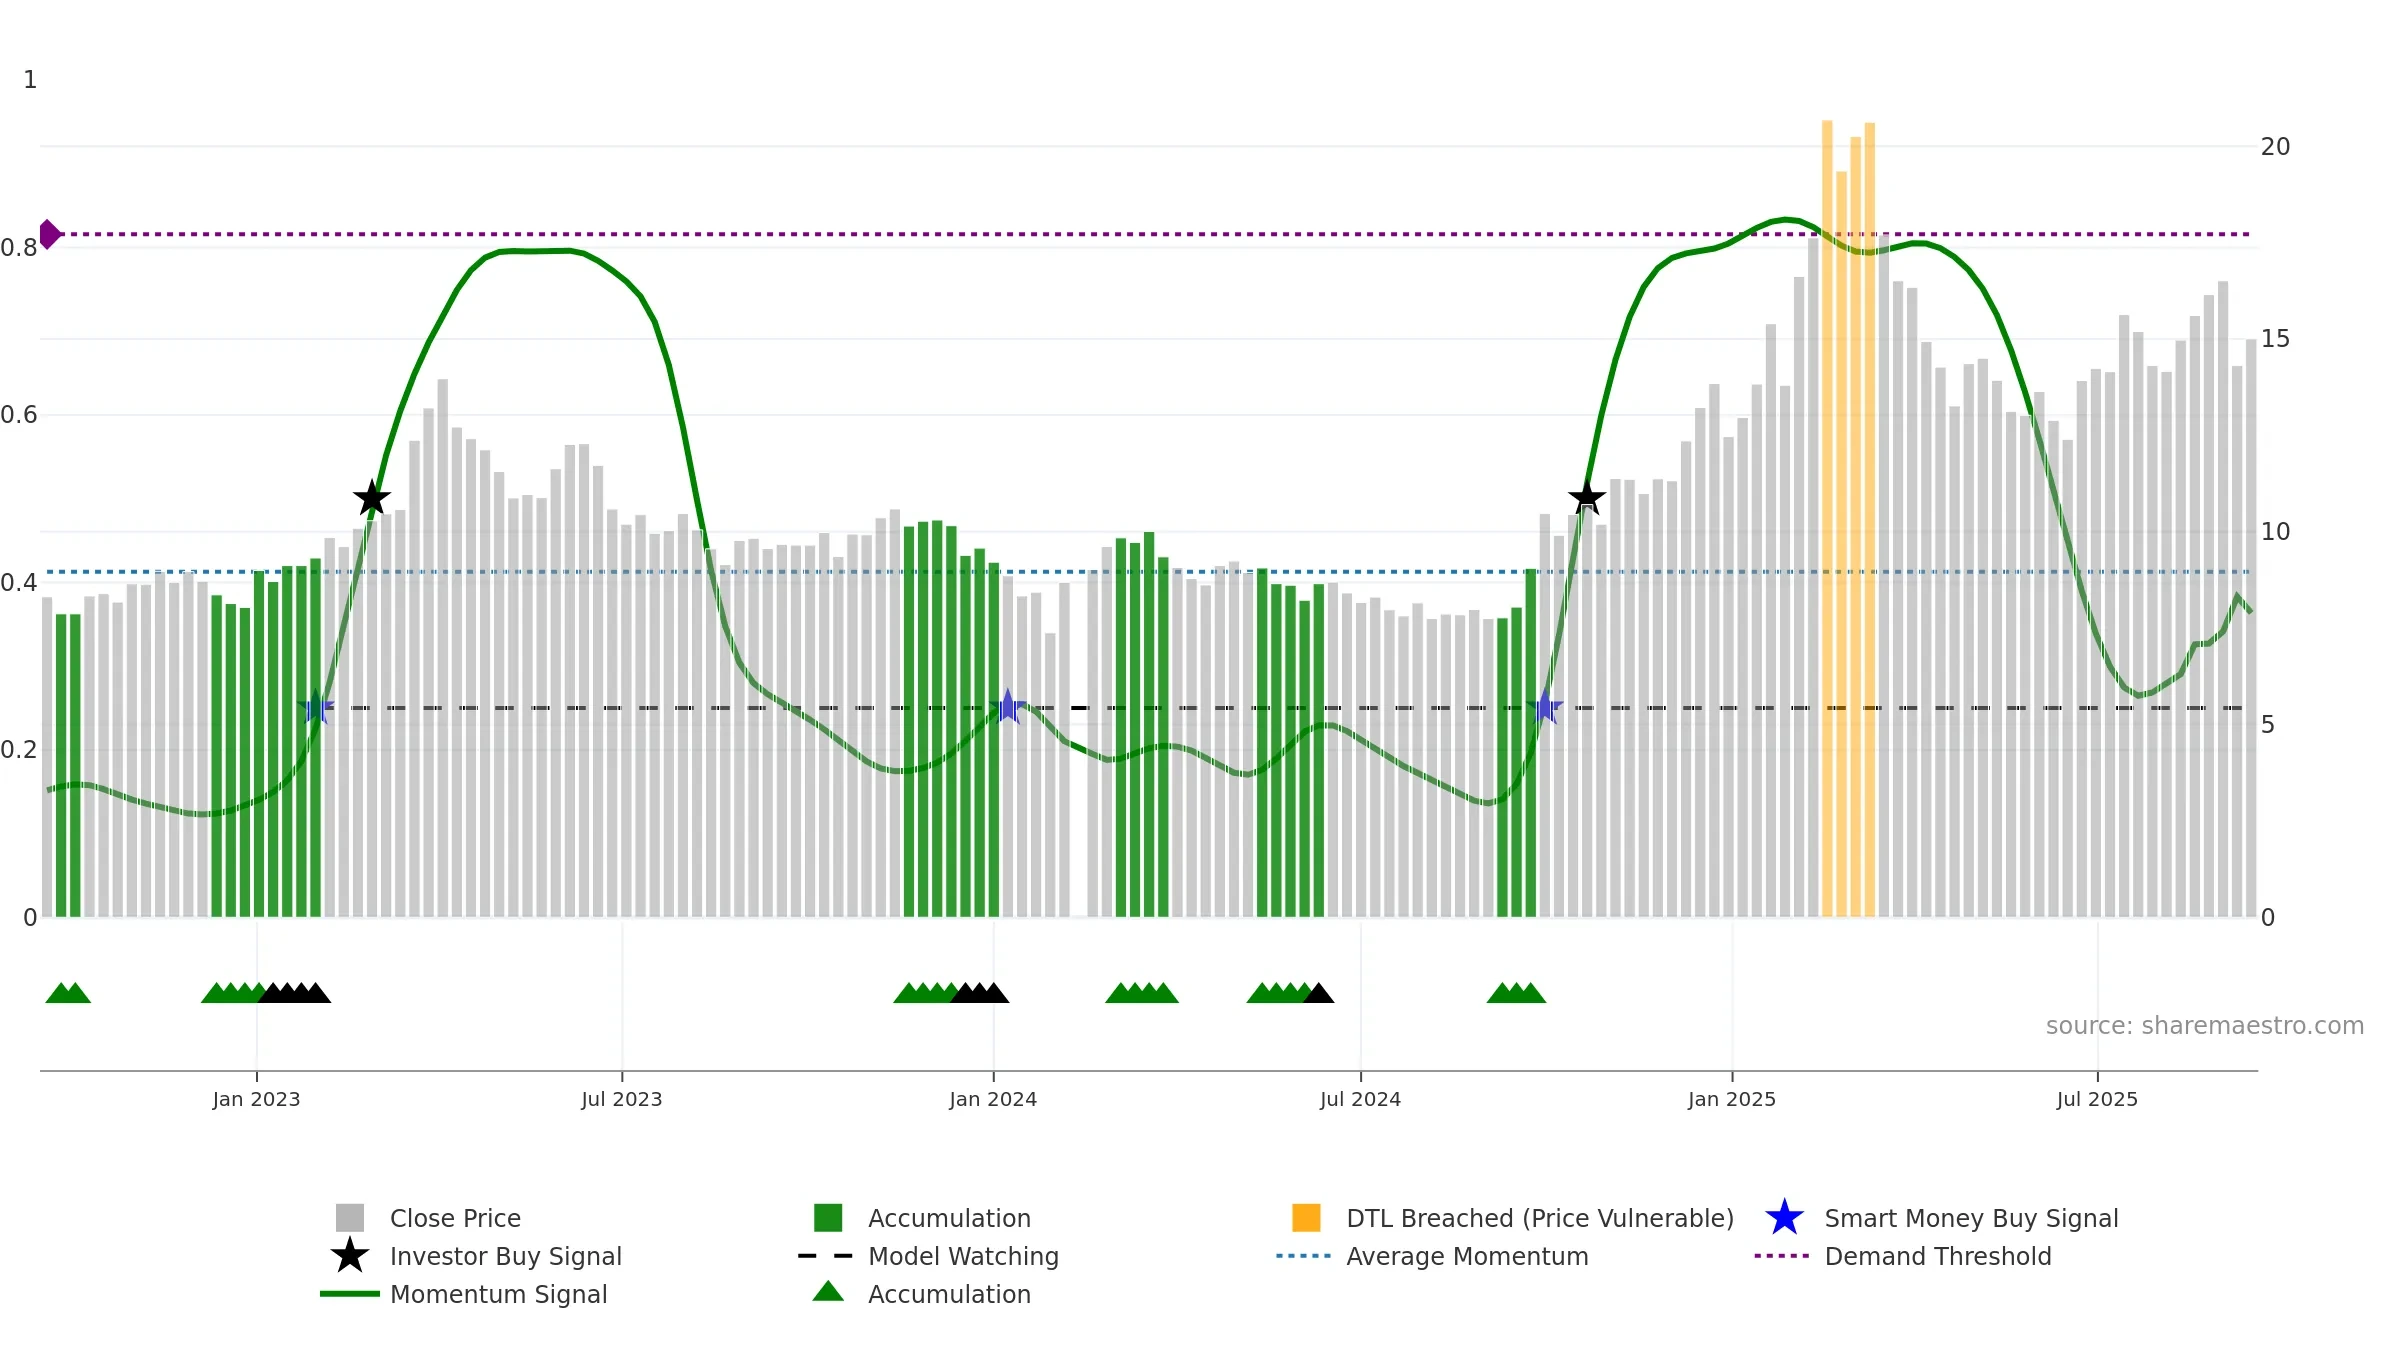The width and height of the screenshot is (2400, 1350).
Task: Click the green triangle Accumulation legend icon
Action: pos(828,1291)
